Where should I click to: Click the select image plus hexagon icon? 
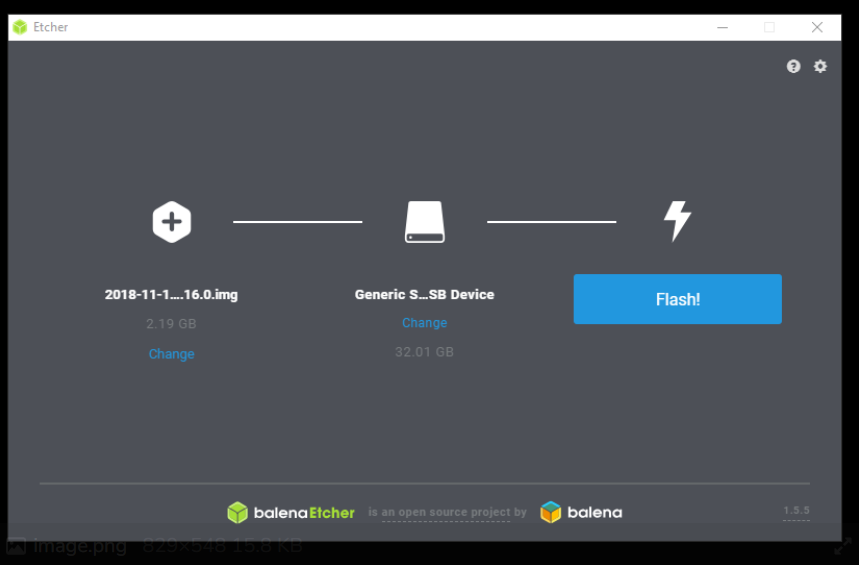(171, 222)
